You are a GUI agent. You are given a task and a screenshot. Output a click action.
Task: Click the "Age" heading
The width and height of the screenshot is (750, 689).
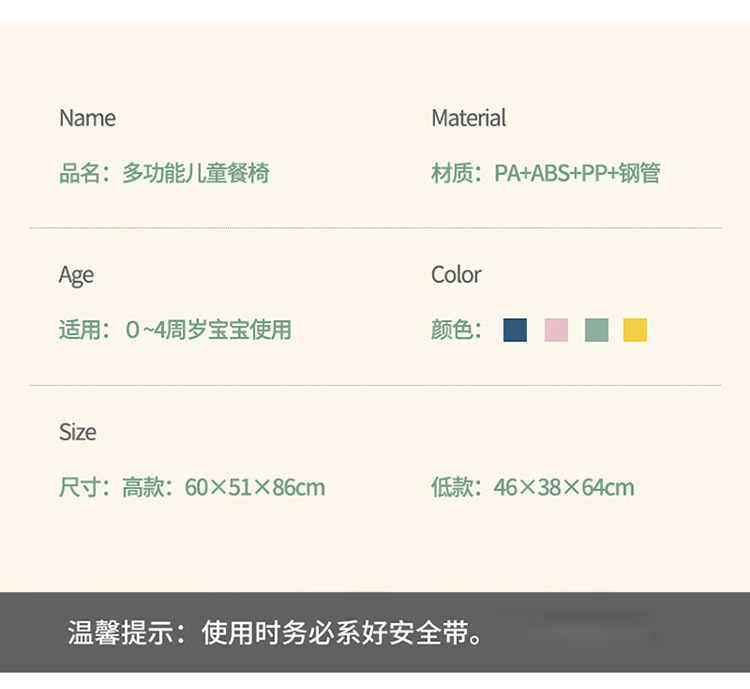(76, 275)
